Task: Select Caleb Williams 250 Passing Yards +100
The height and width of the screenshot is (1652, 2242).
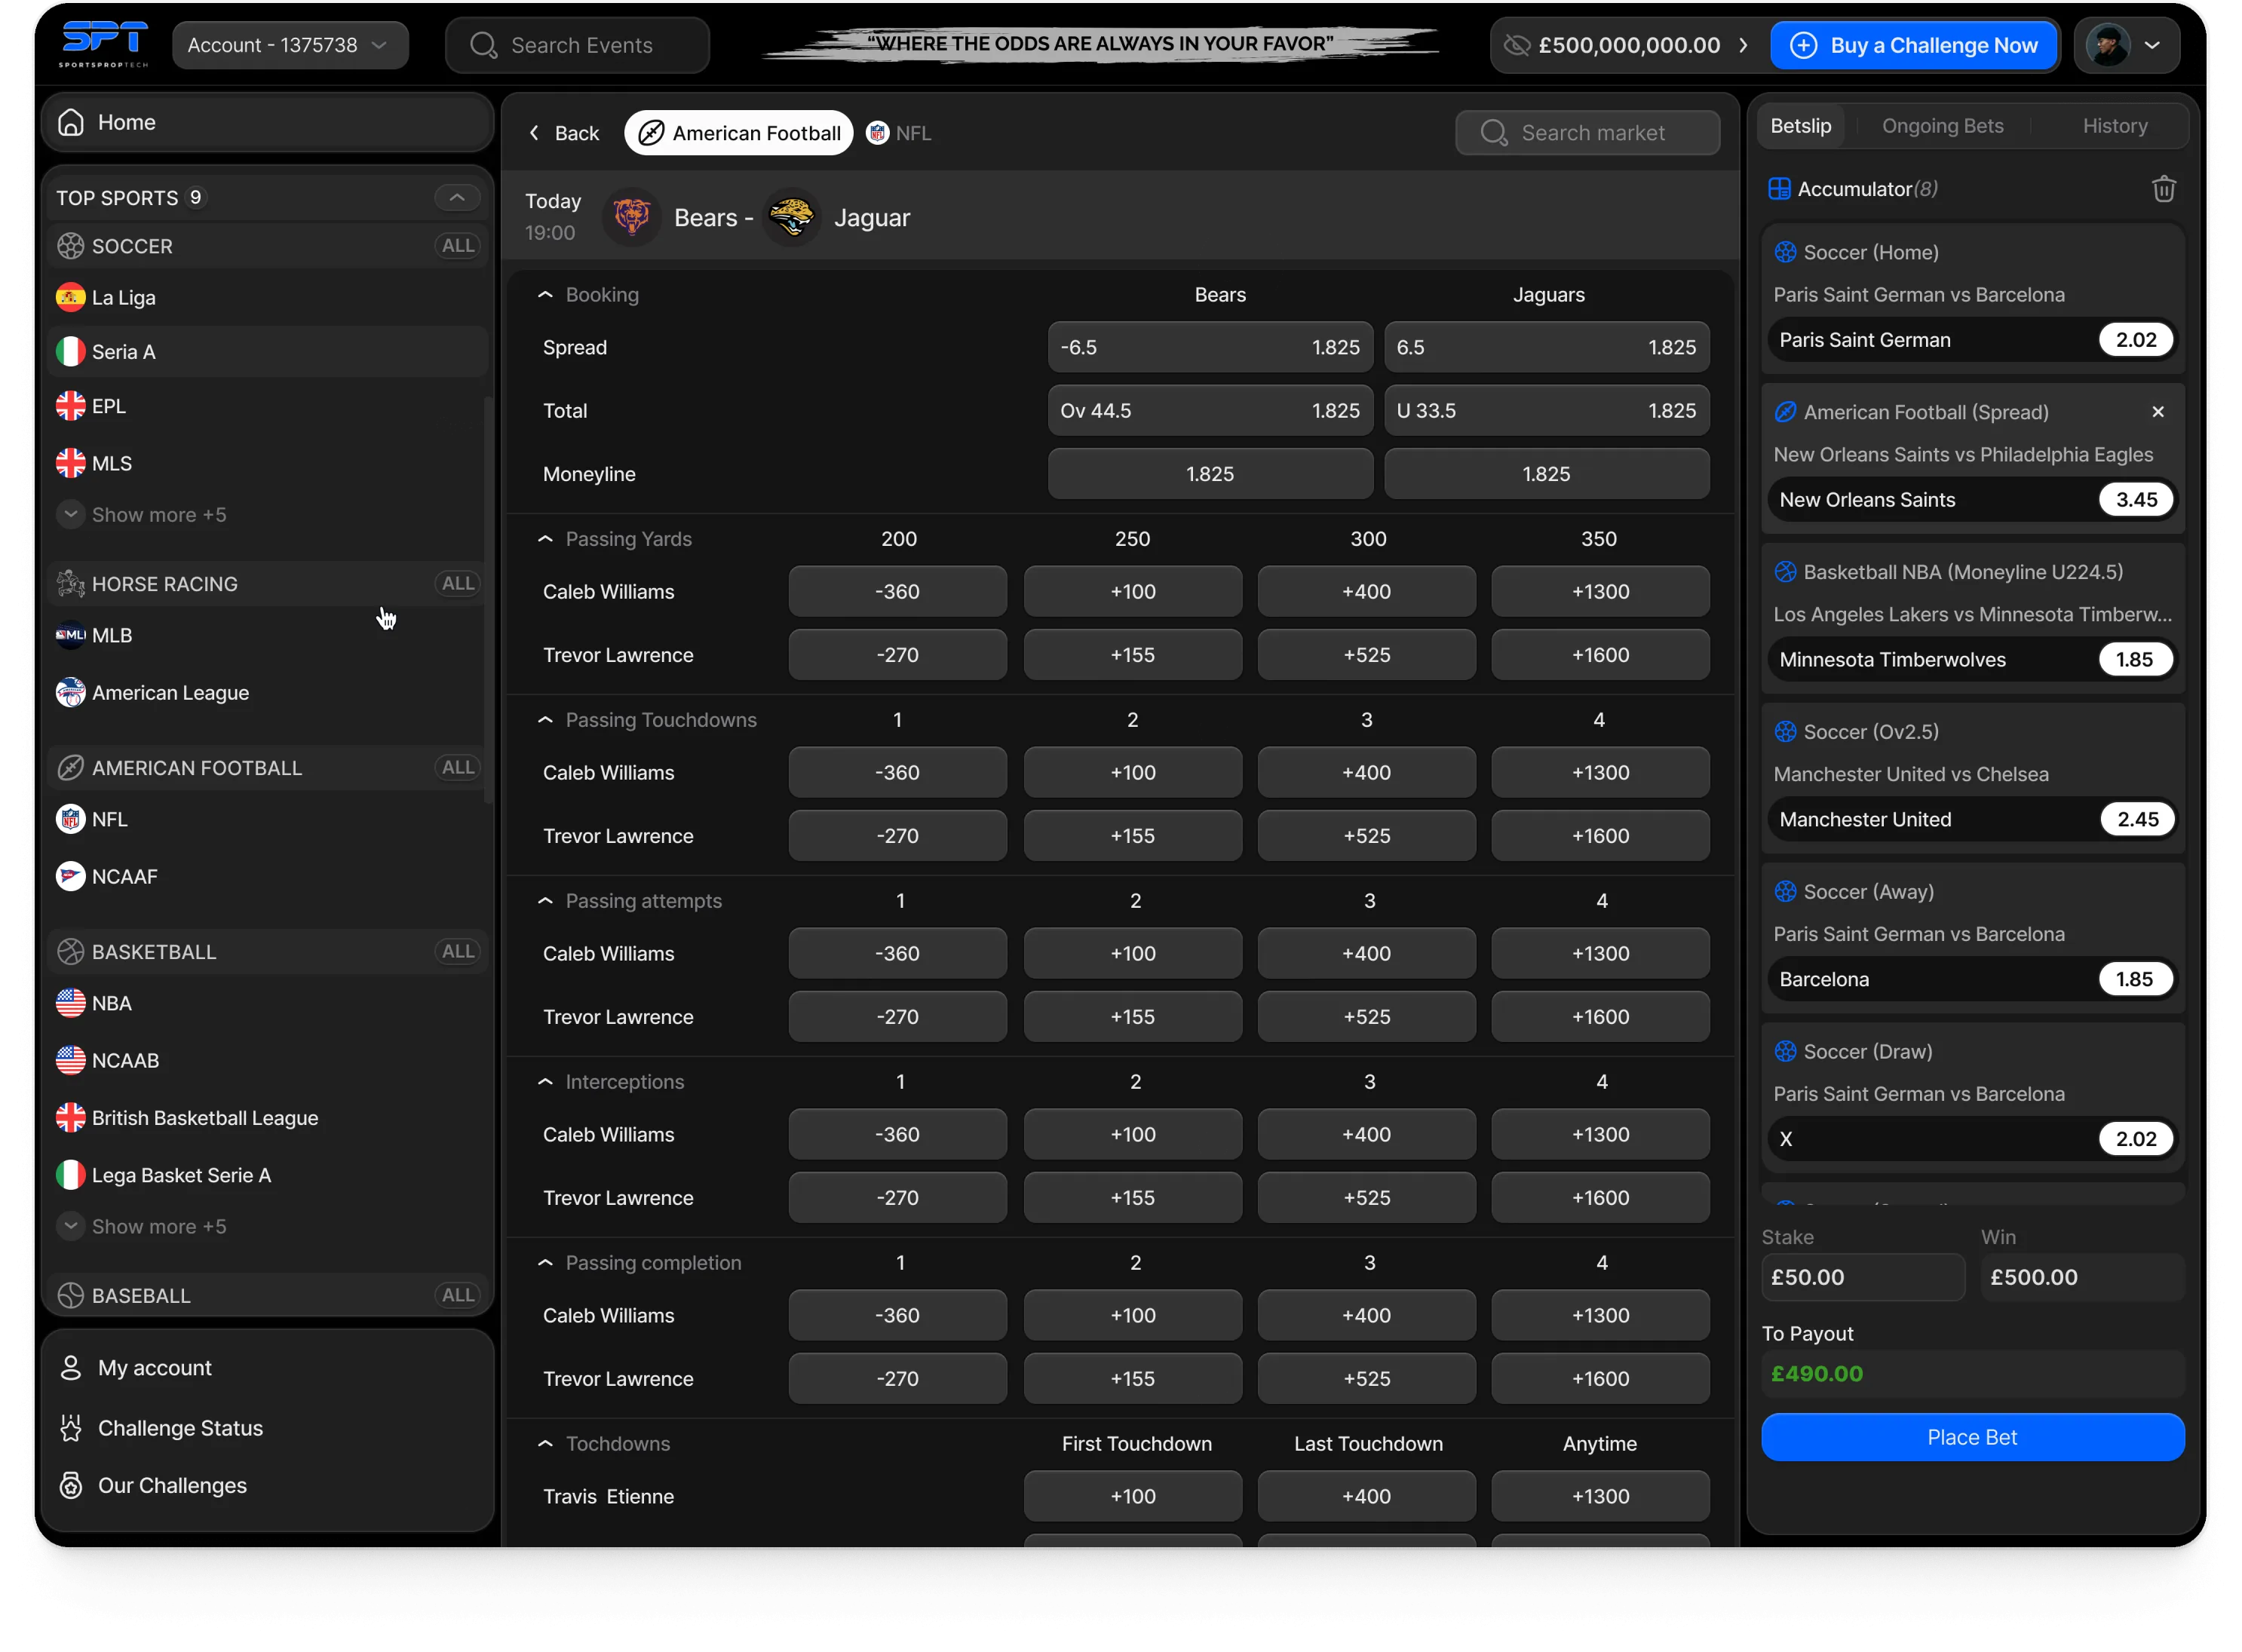Action: tap(1132, 591)
